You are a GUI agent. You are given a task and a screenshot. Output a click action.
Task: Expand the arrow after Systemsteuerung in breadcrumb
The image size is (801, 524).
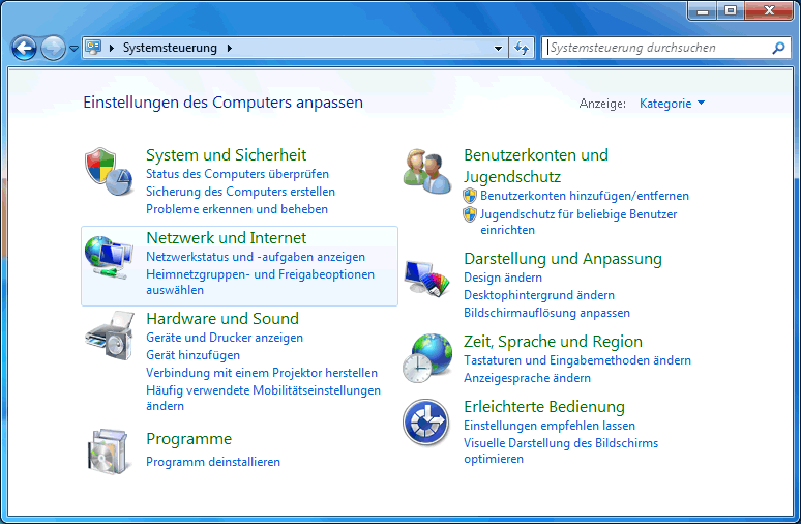[x=229, y=48]
